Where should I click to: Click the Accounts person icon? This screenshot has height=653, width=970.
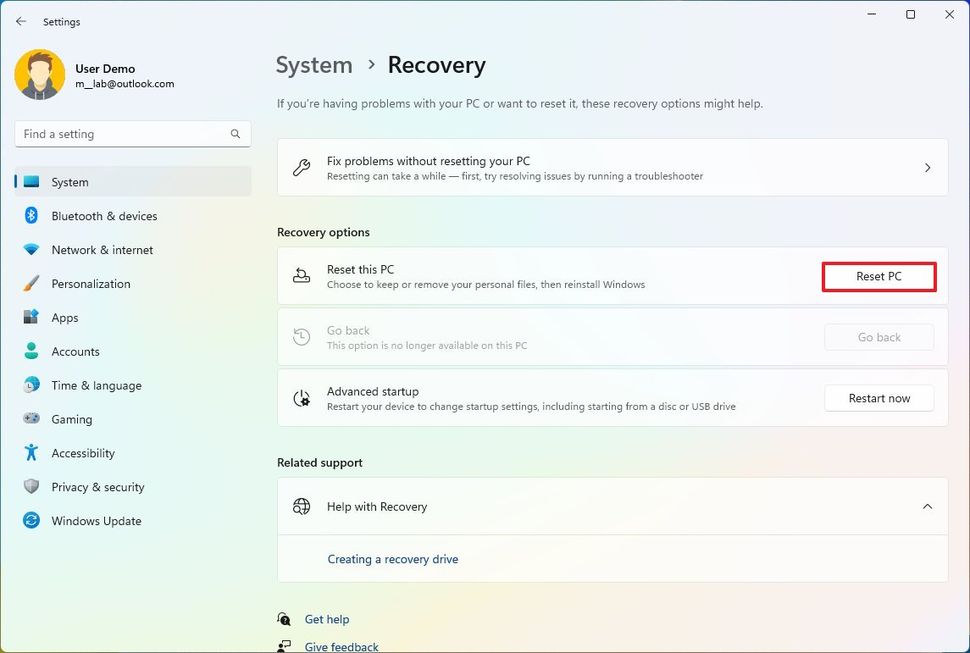point(31,351)
